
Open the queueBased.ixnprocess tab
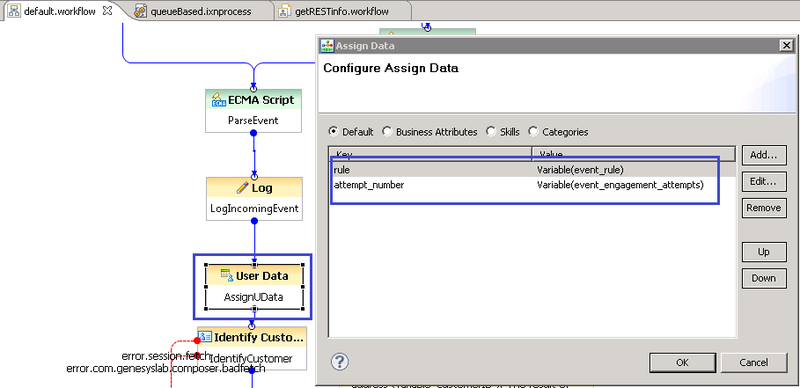(201, 11)
